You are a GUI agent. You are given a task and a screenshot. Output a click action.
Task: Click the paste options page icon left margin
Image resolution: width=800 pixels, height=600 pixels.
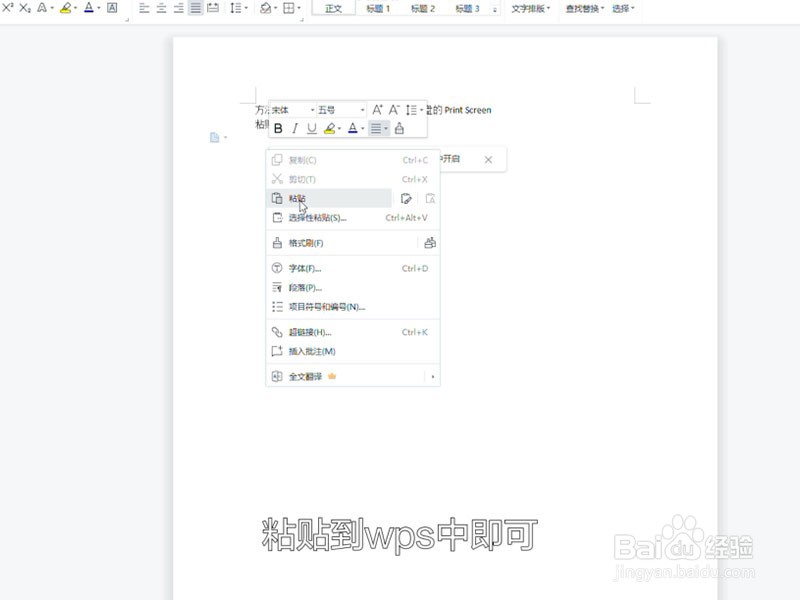(215, 137)
